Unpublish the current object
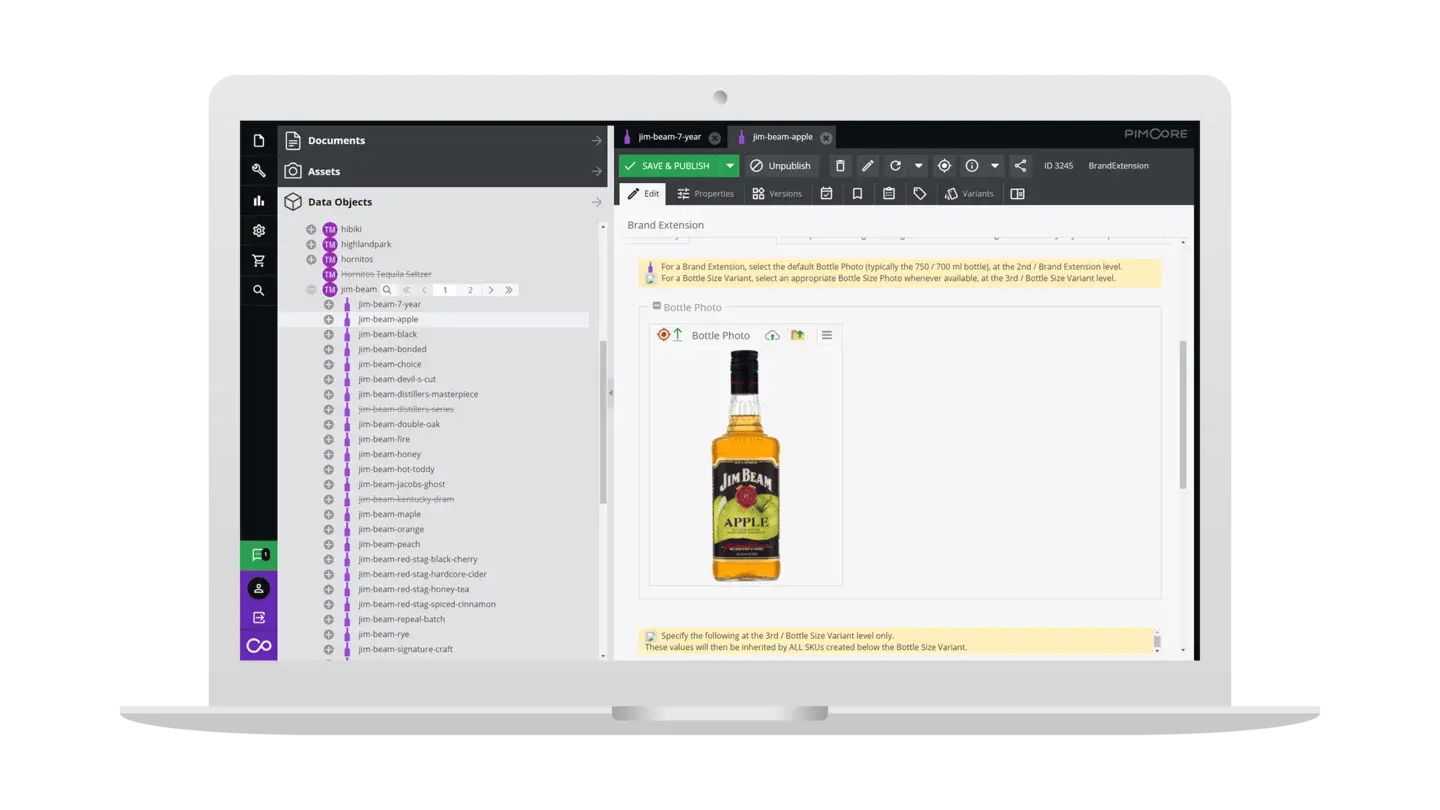This screenshot has width=1440, height=810. [781, 165]
